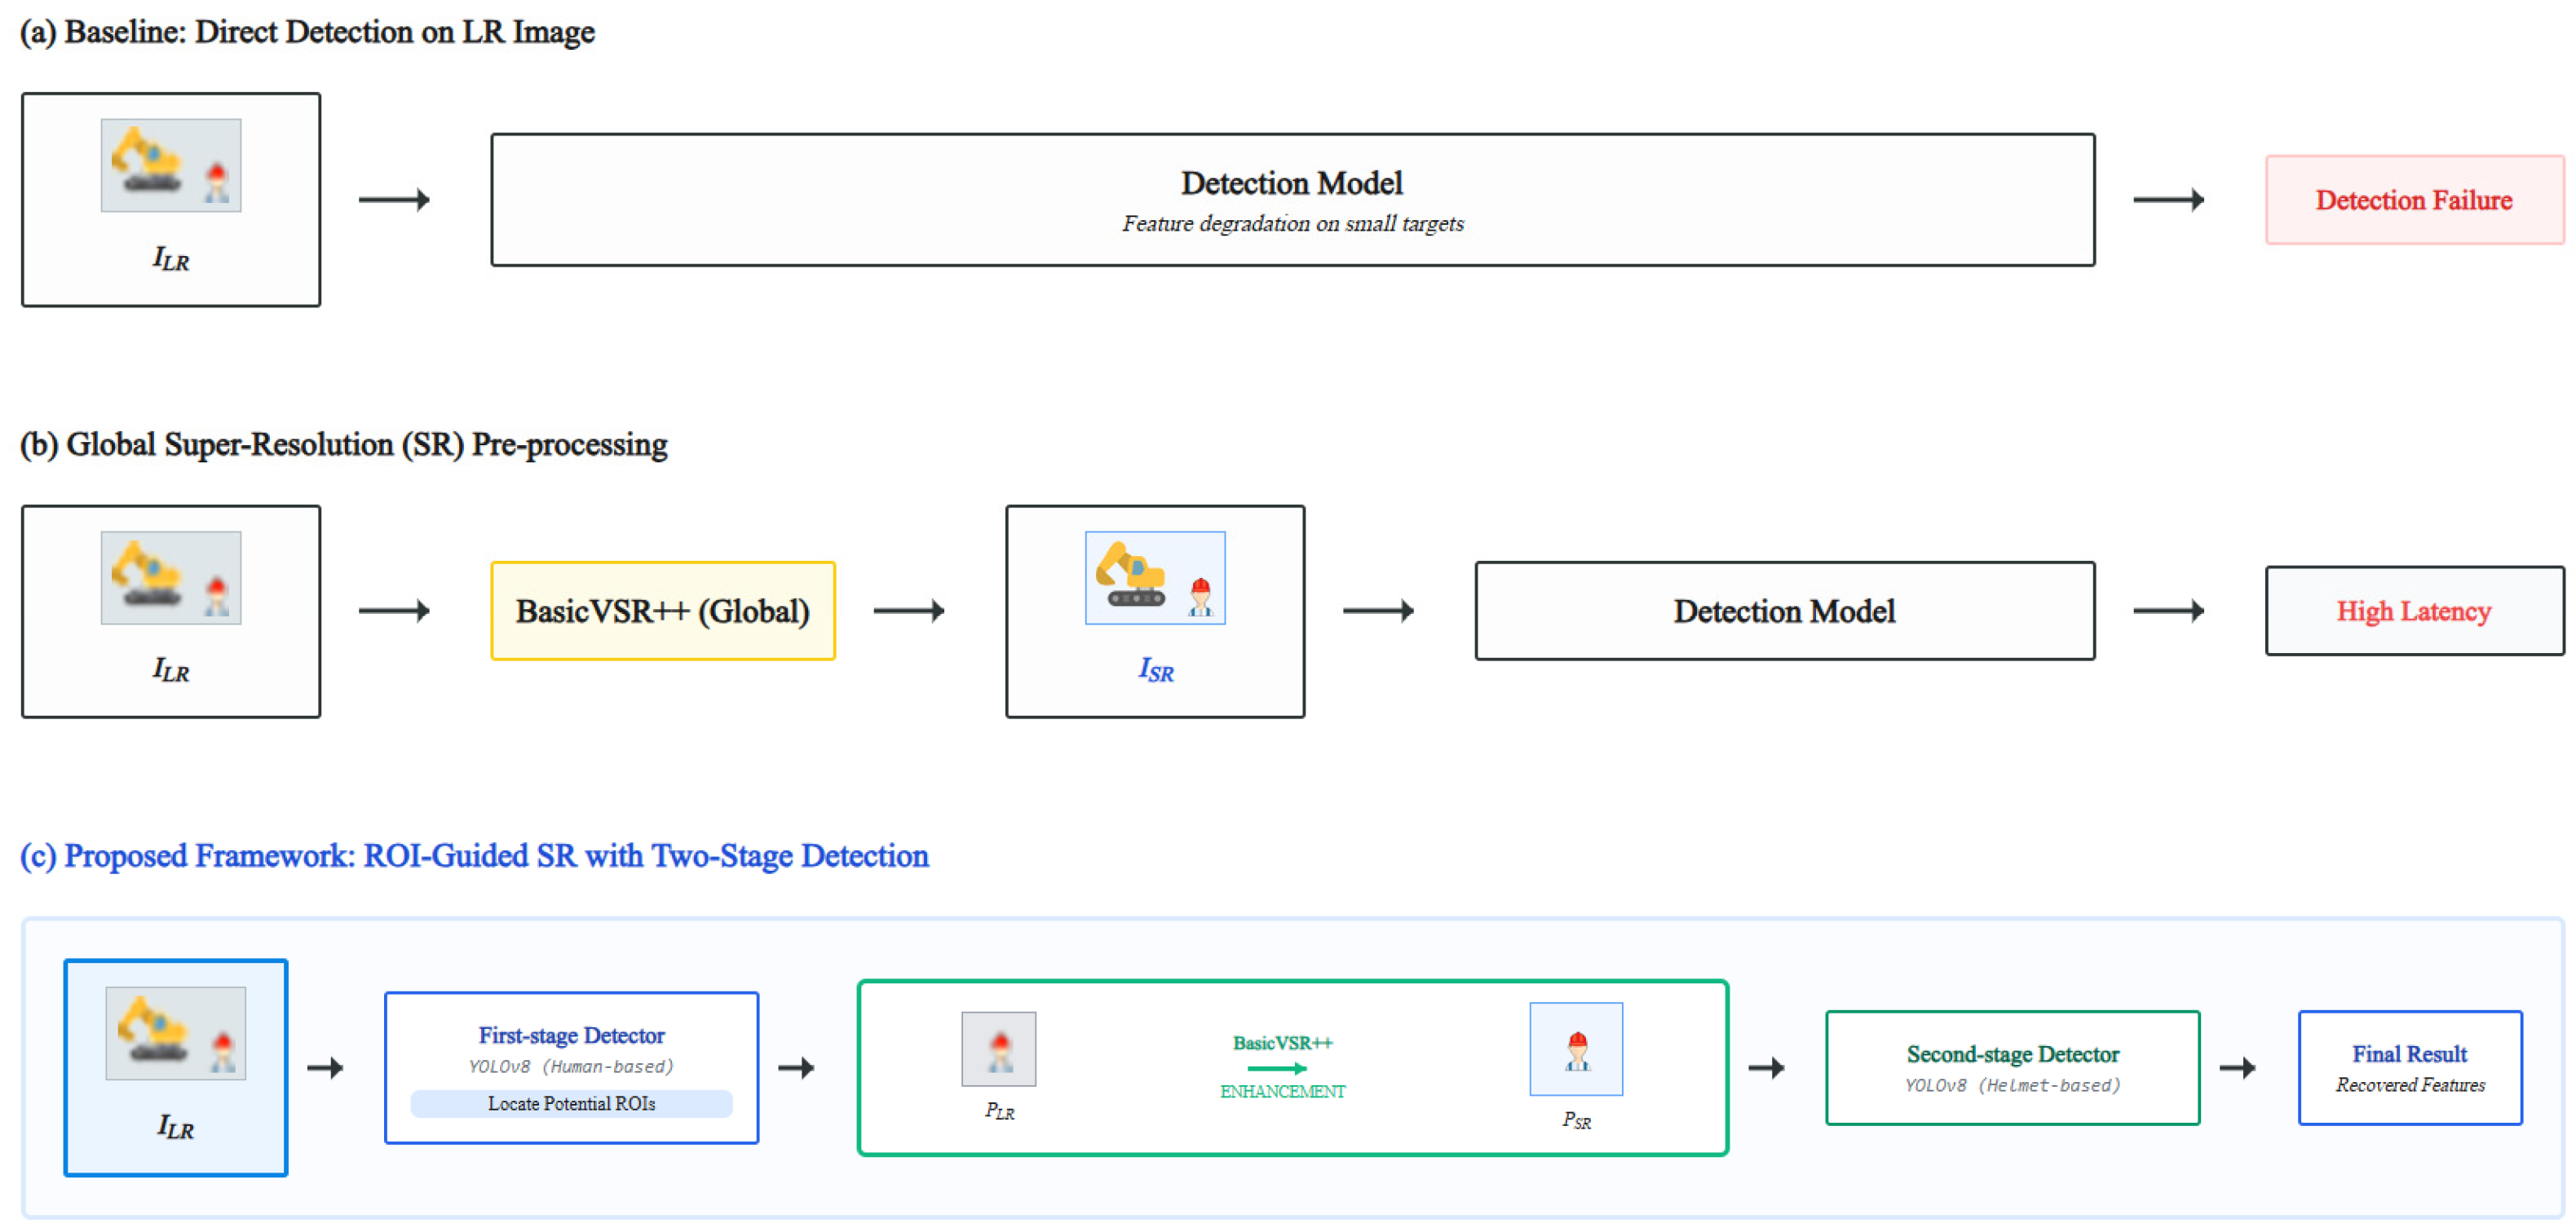Click the green BasicVSR++ enhancement arrow
Screen dimensions: 2576x1232
click(1277, 1068)
